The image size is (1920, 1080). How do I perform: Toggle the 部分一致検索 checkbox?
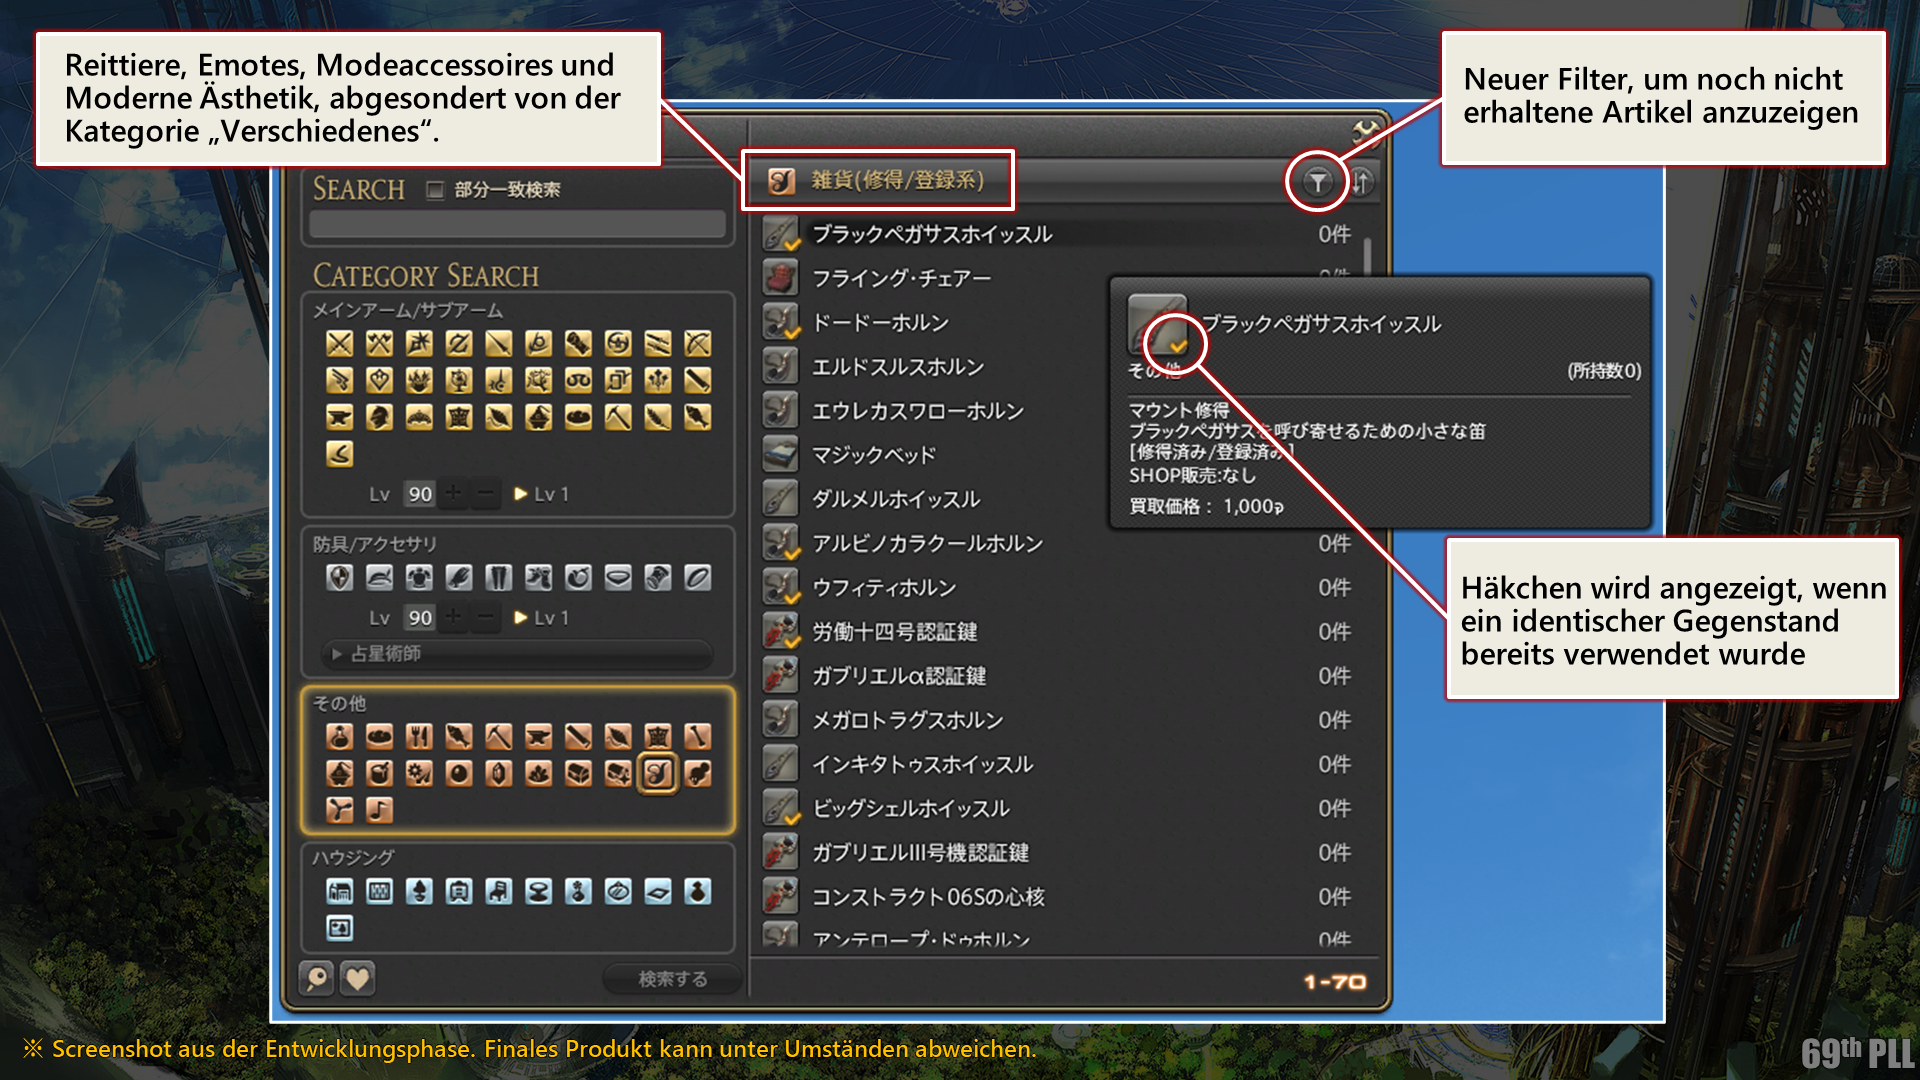pyautogui.click(x=435, y=190)
